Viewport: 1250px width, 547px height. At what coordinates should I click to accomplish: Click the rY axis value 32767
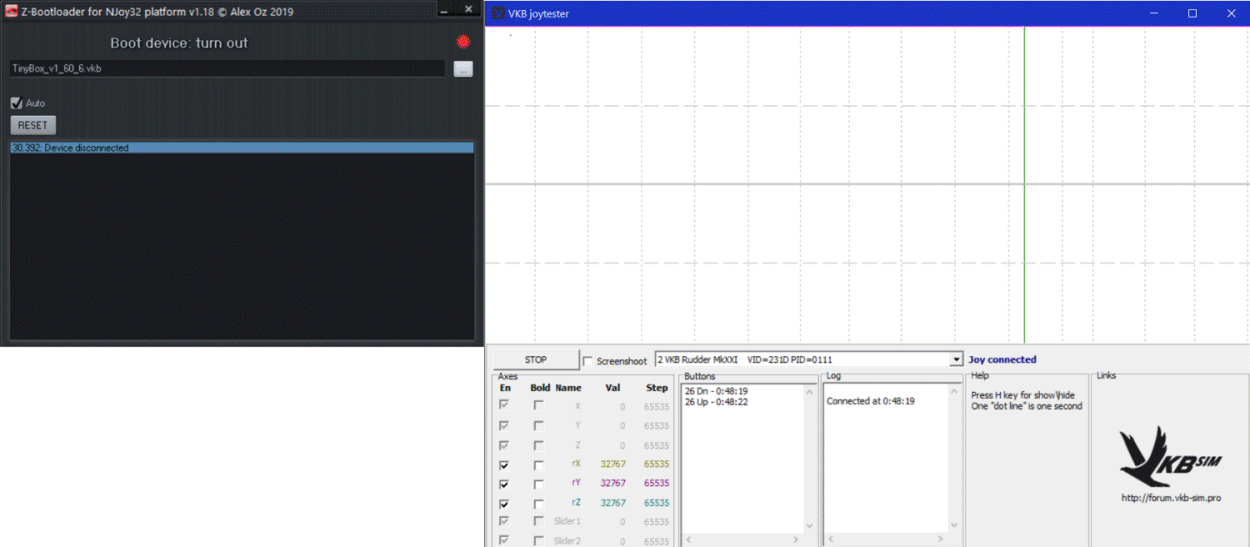pyautogui.click(x=613, y=484)
